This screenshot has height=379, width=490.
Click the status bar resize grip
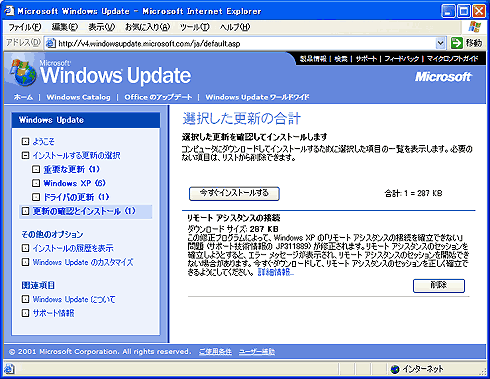(483, 371)
